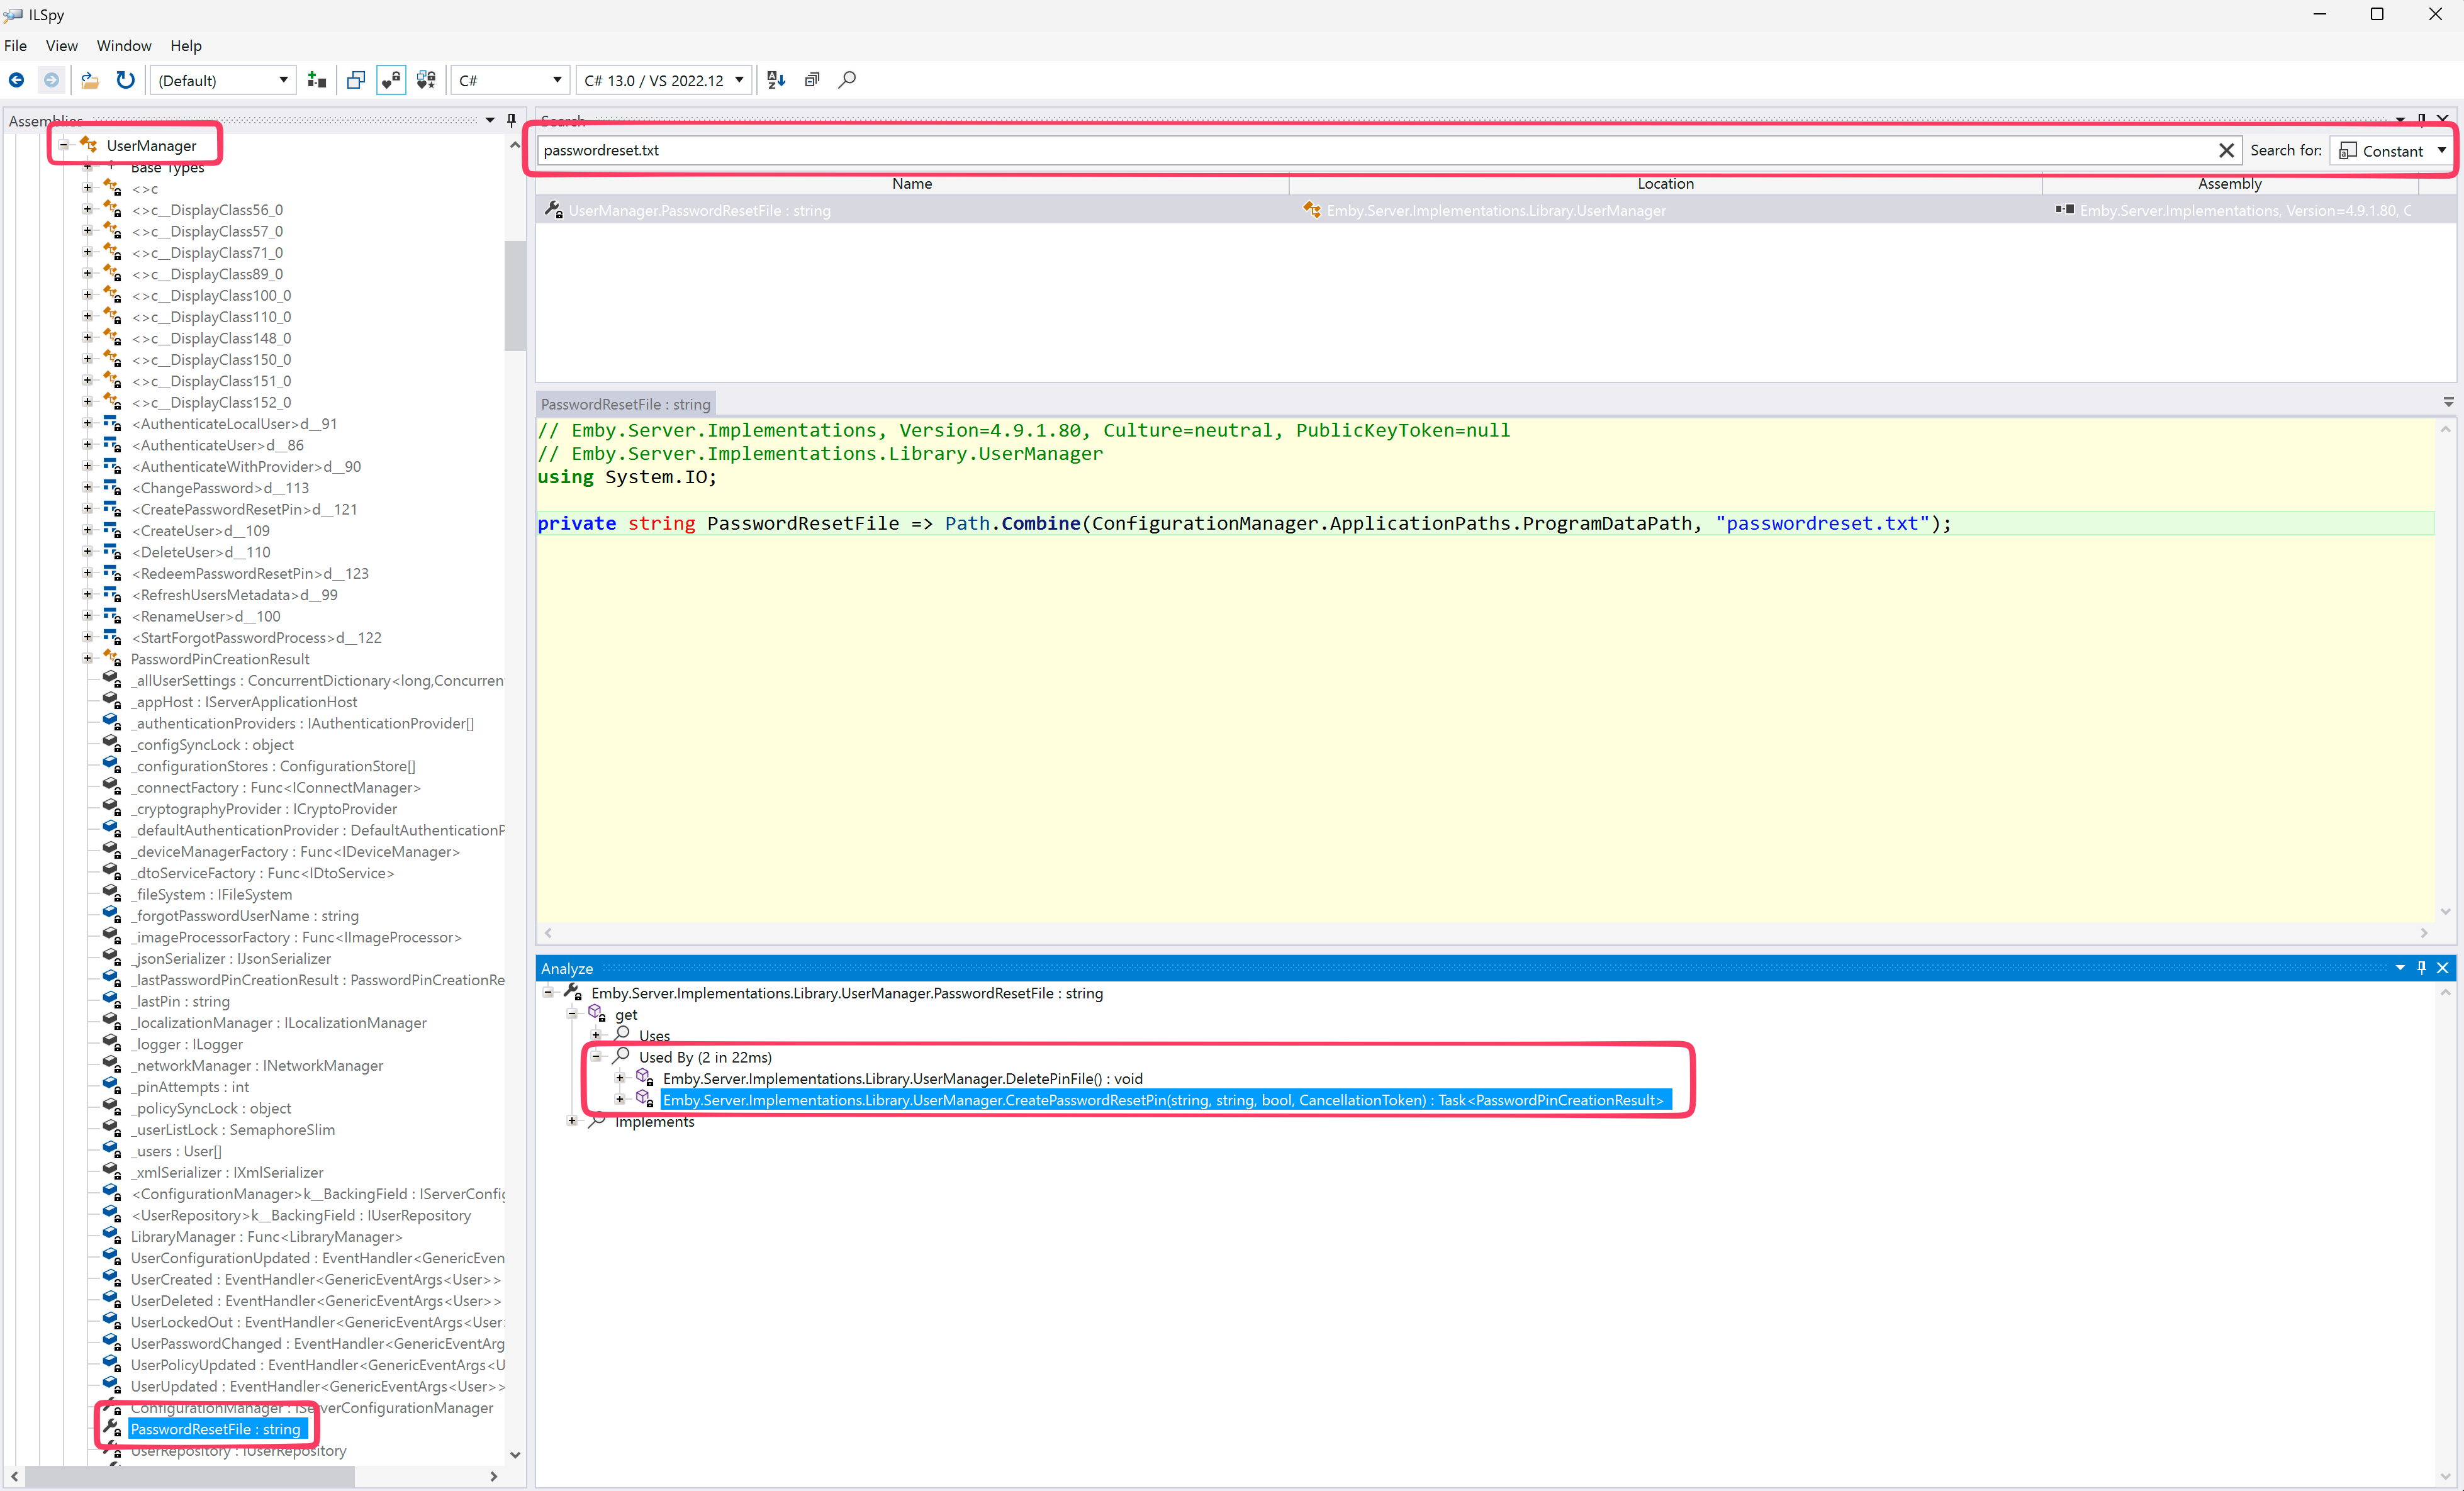
Task: Clear the passwordreset.txt search with the X button
Action: [2227, 150]
